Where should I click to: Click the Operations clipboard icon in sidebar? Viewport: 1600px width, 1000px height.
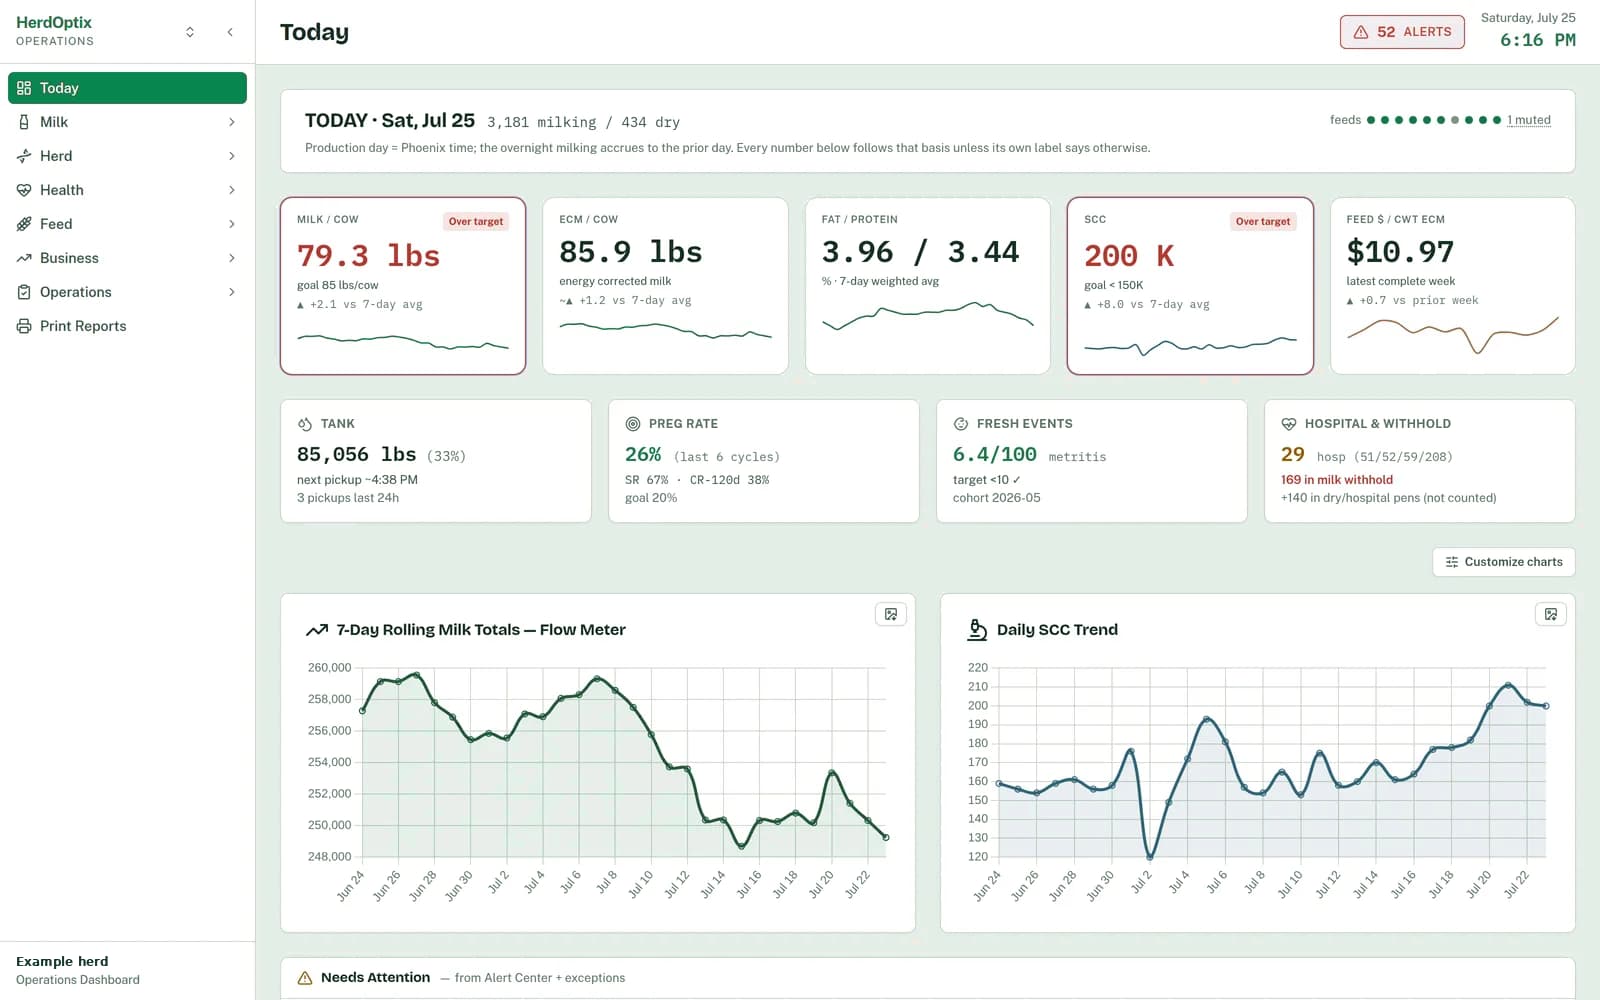(24, 292)
